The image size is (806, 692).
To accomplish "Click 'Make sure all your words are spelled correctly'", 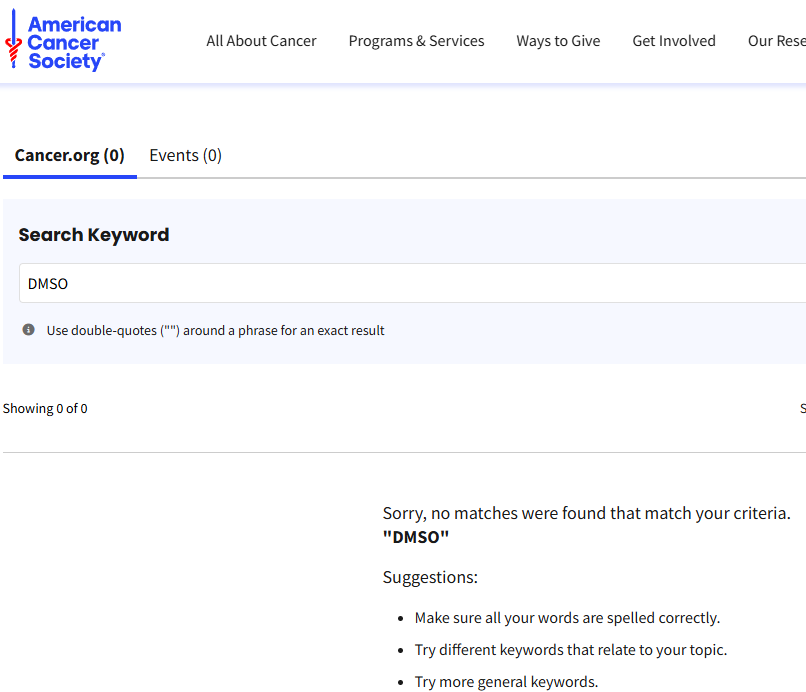I will pyautogui.click(x=567, y=618).
